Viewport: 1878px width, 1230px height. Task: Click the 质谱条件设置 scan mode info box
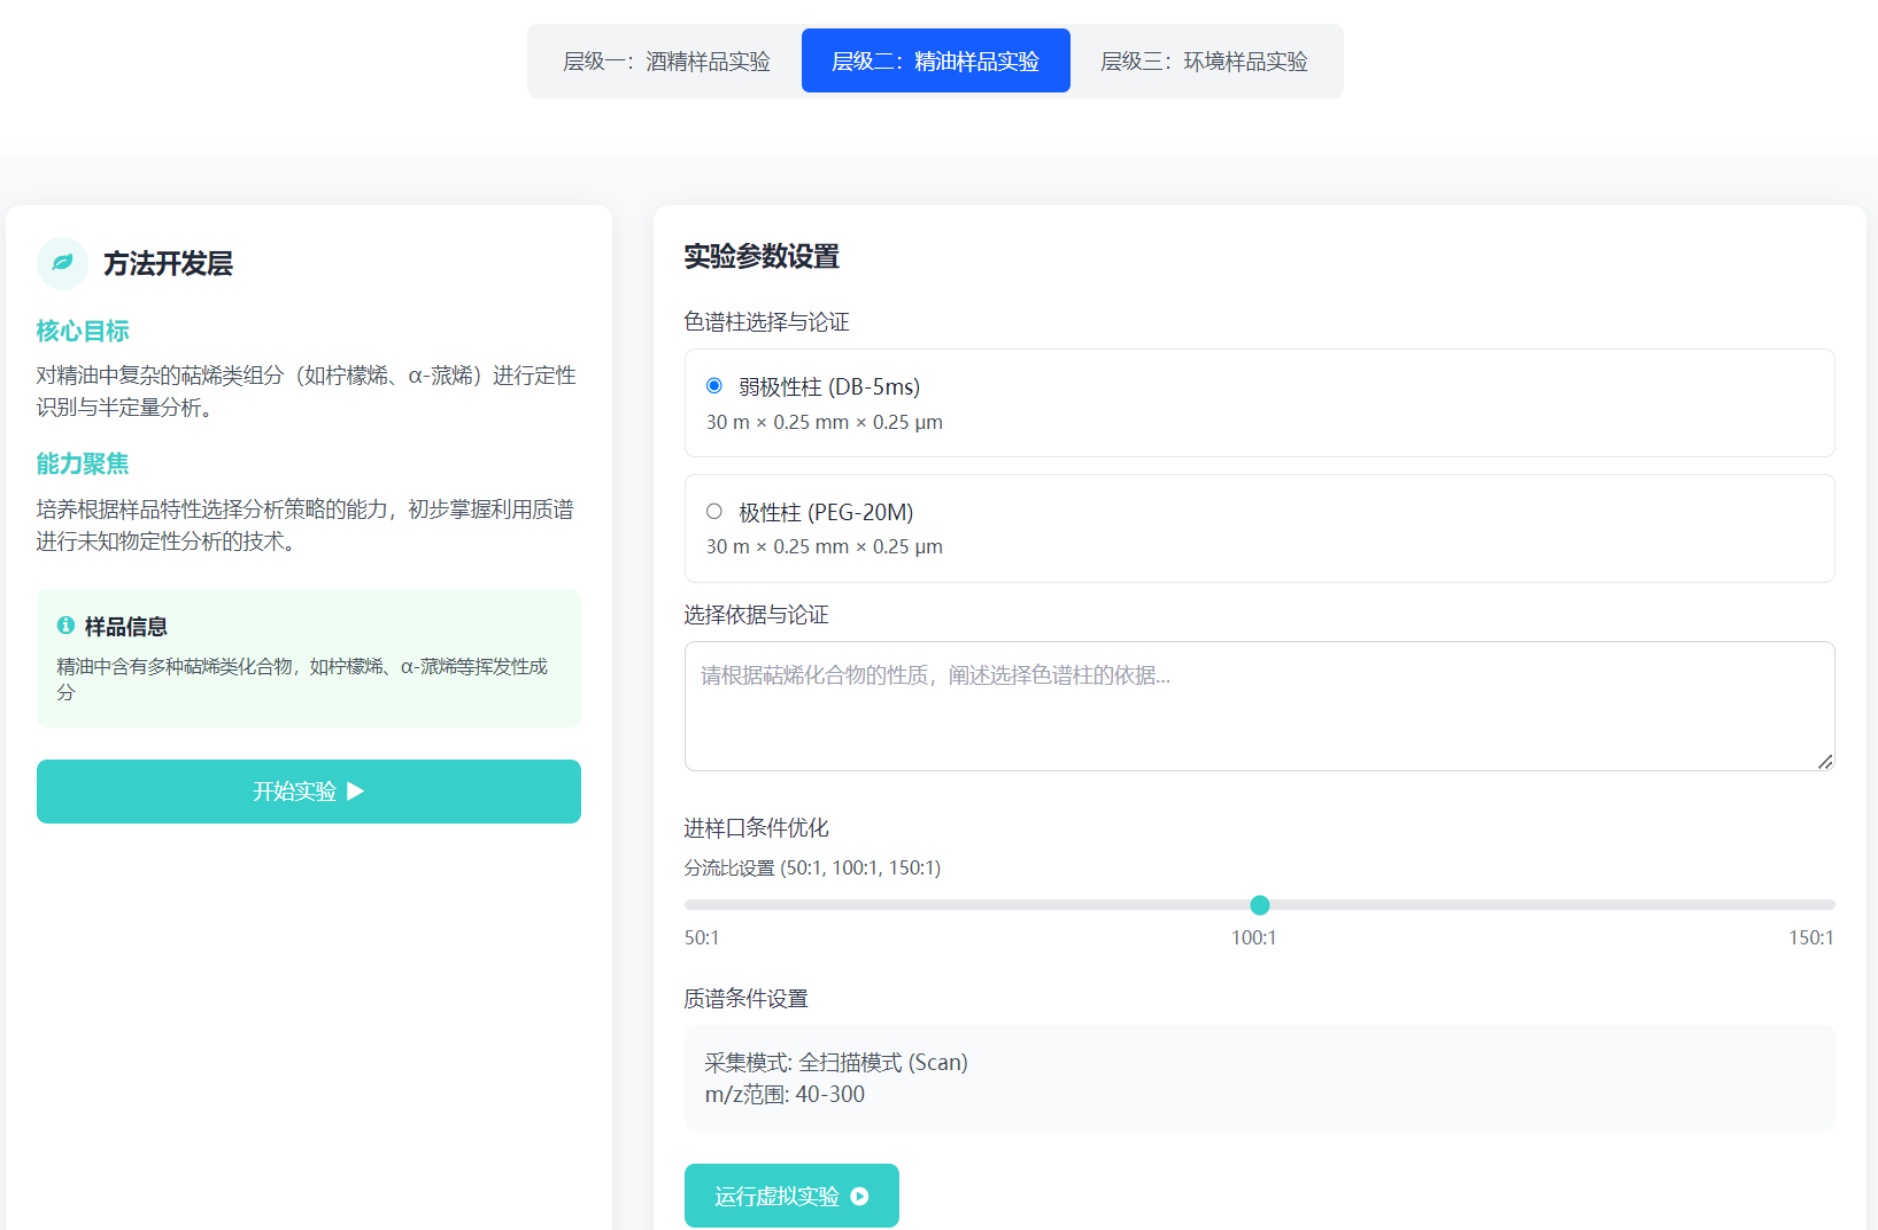point(1258,1078)
